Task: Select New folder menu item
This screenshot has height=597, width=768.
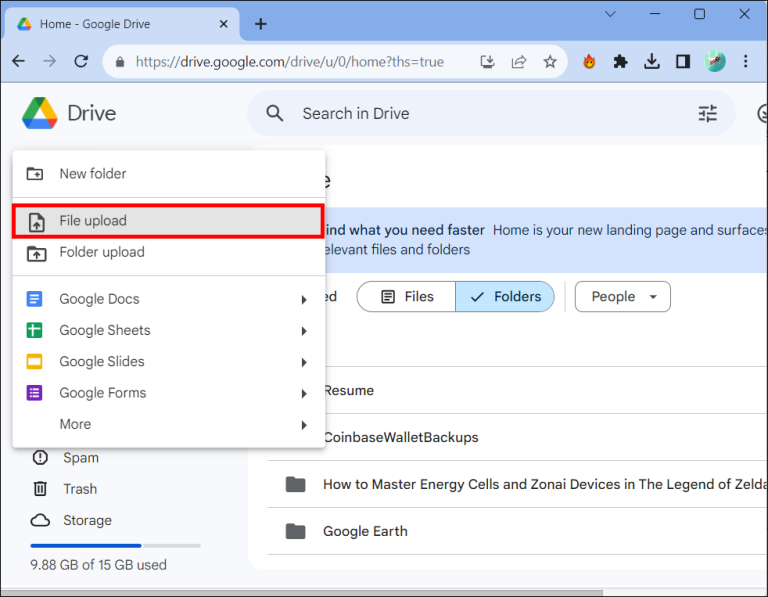Action: tap(168, 173)
